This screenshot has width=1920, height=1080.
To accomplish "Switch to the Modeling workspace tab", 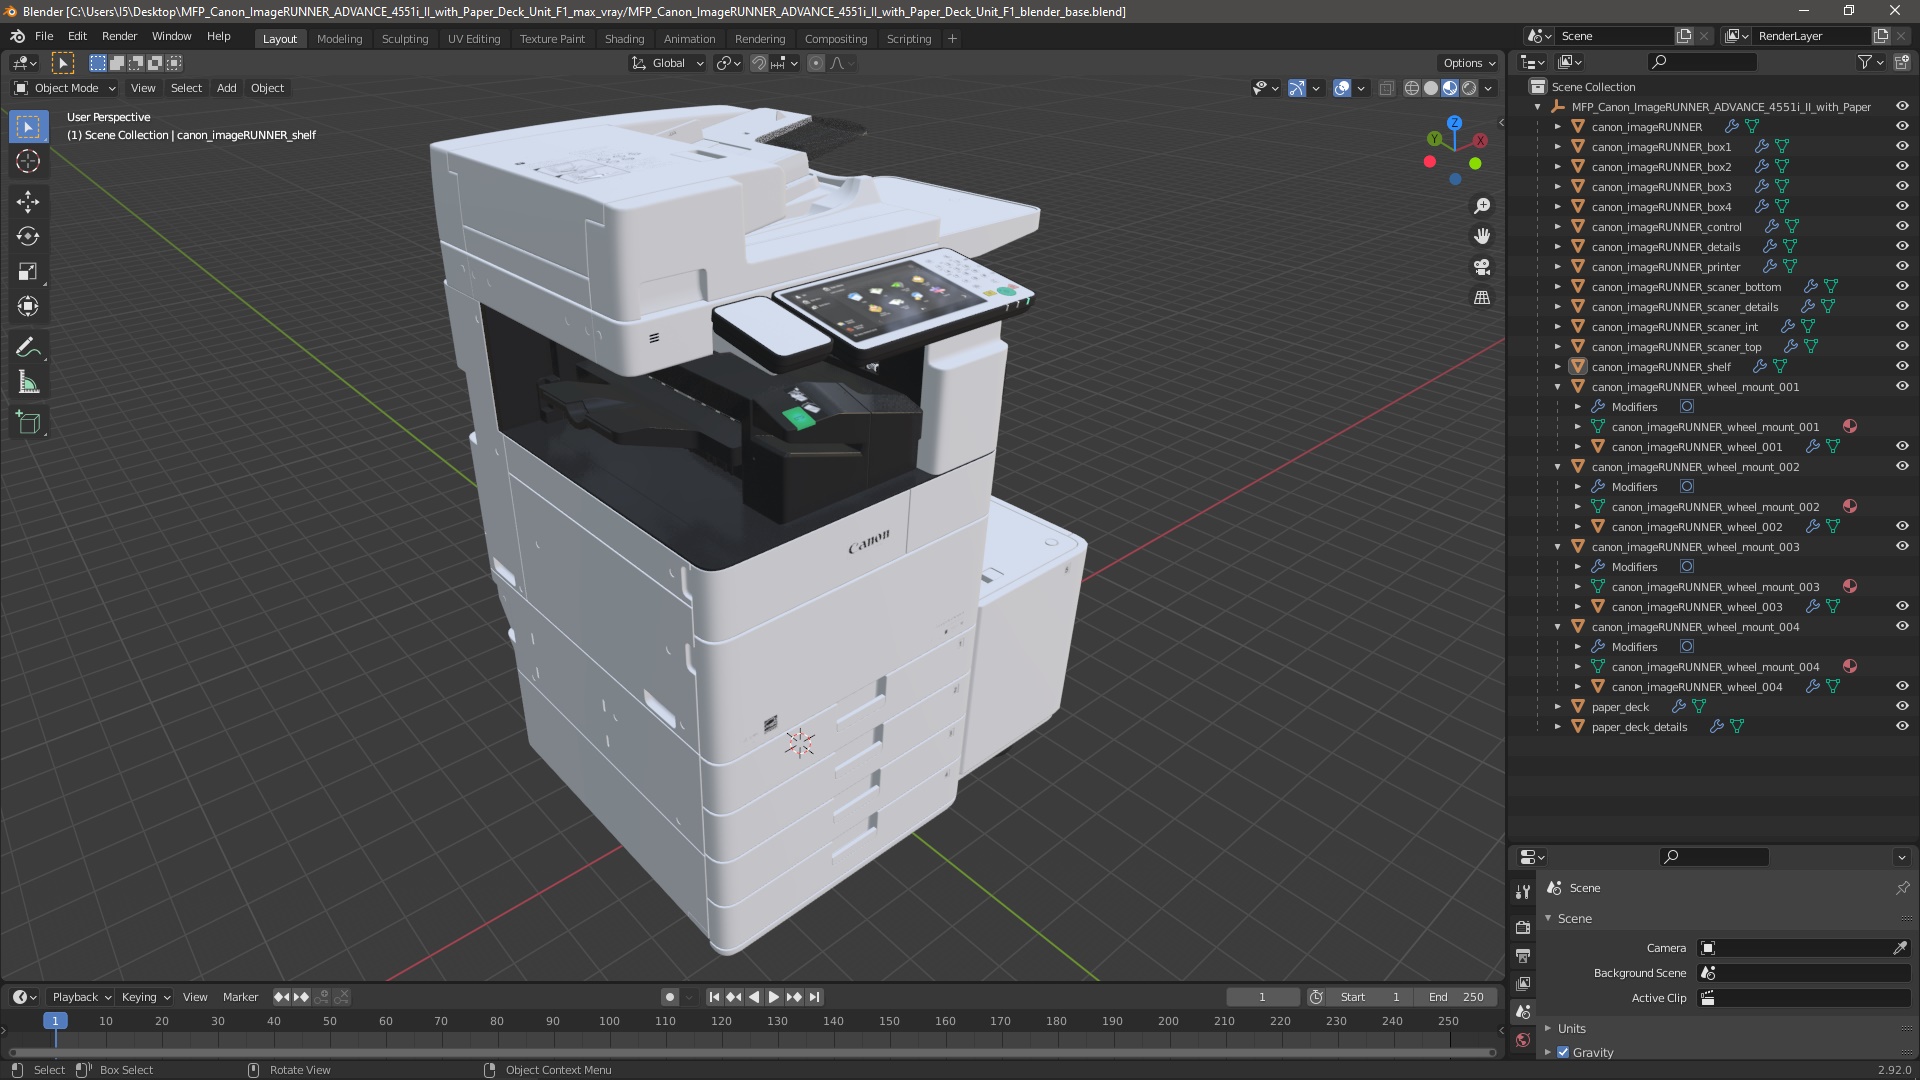I will pos(339,39).
